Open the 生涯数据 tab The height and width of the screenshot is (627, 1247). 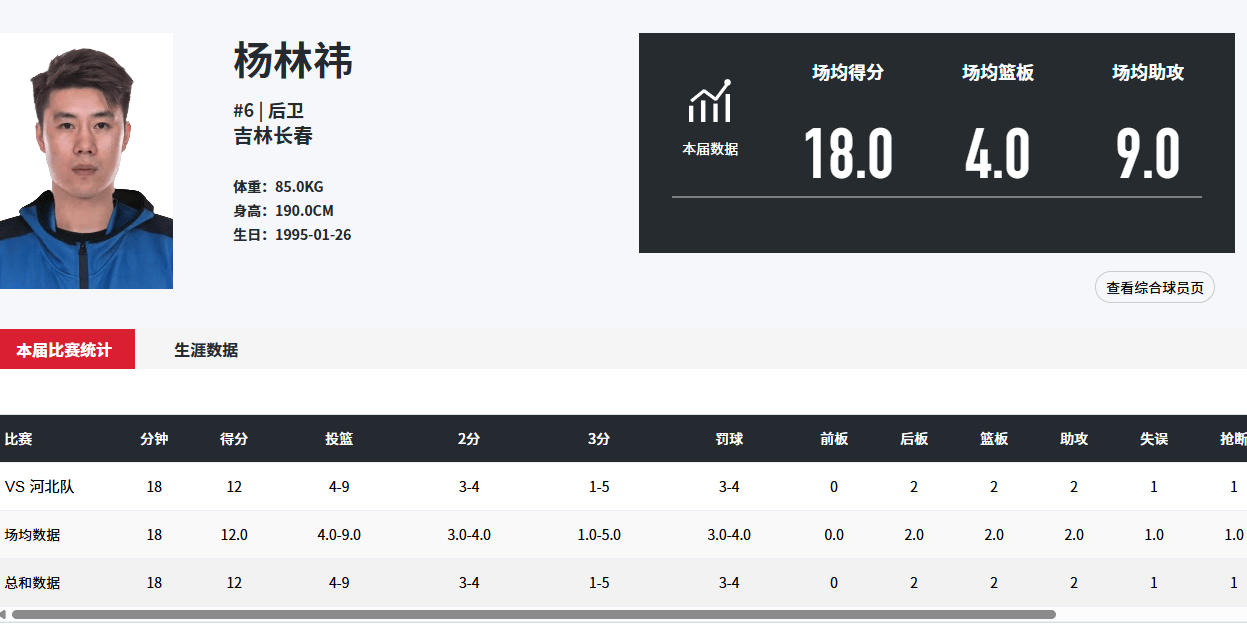click(206, 350)
